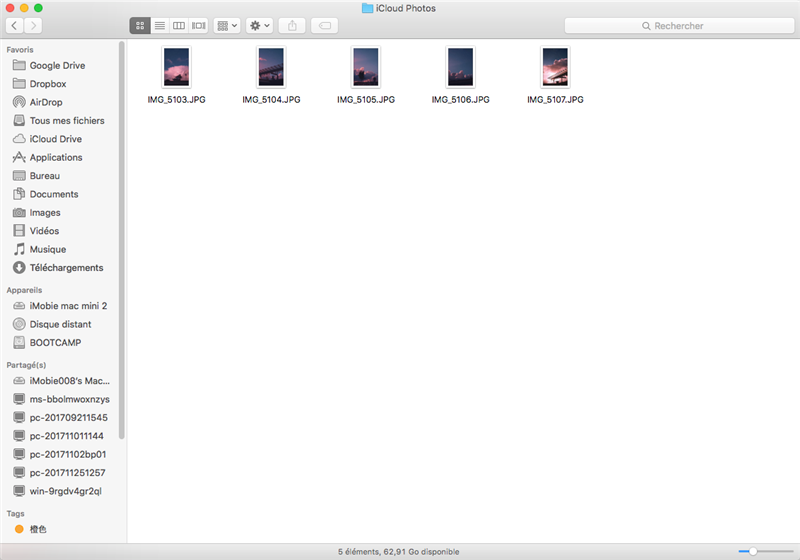Select Disque distant device
The width and height of the screenshot is (800, 560).
[60, 324]
